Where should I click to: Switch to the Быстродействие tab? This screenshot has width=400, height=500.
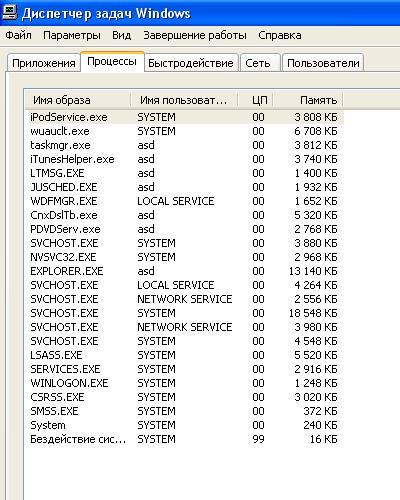coord(191,63)
